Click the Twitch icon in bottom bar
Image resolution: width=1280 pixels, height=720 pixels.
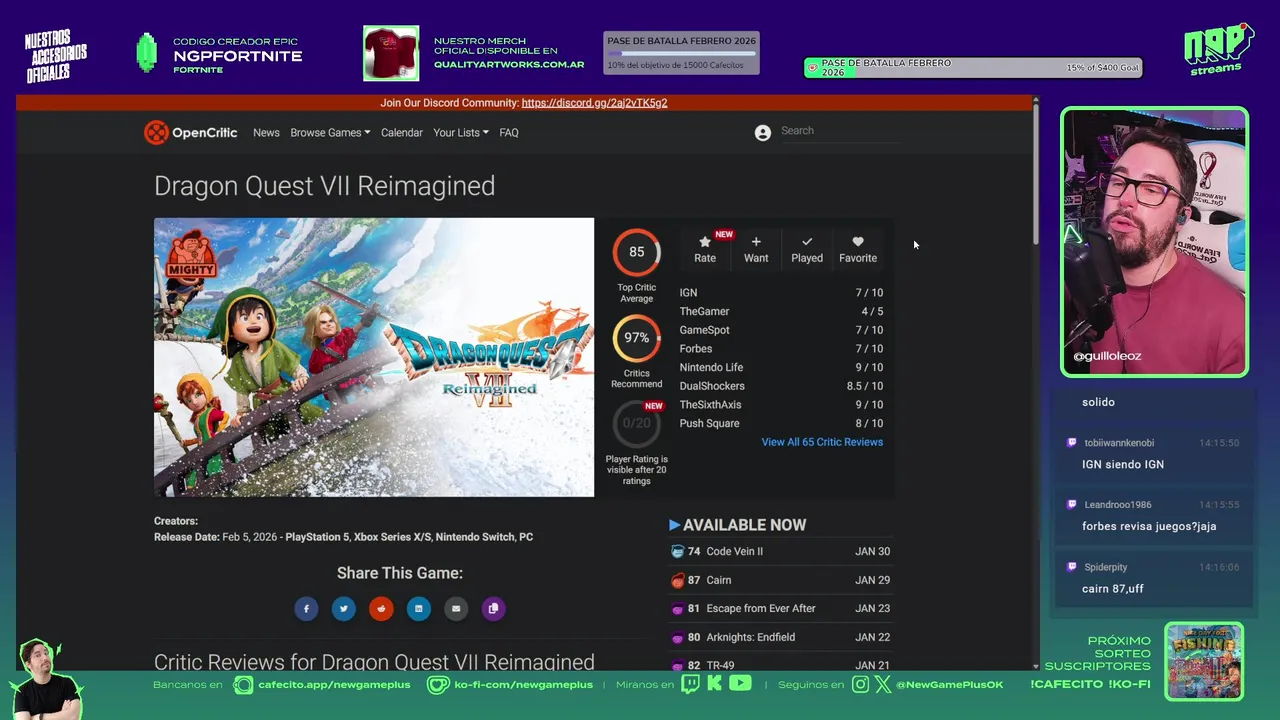[x=691, y=684]
